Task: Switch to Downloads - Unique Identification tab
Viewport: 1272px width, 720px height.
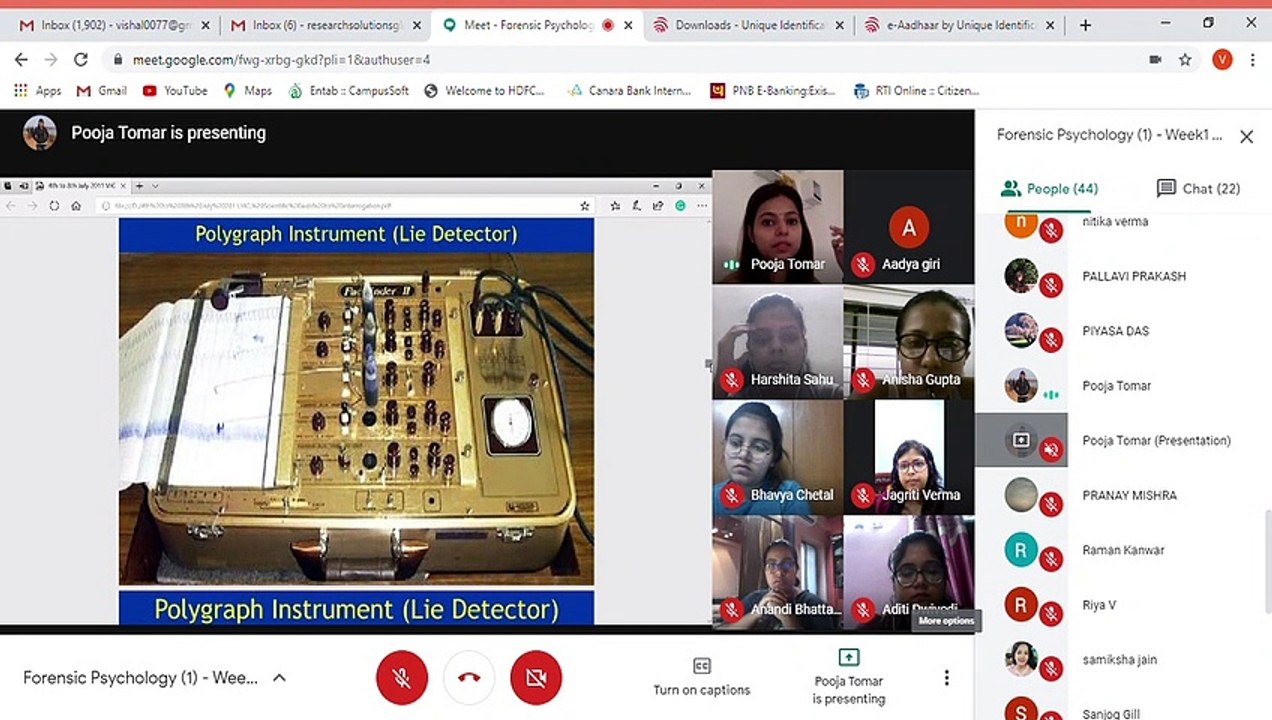Action: [749, 25]
